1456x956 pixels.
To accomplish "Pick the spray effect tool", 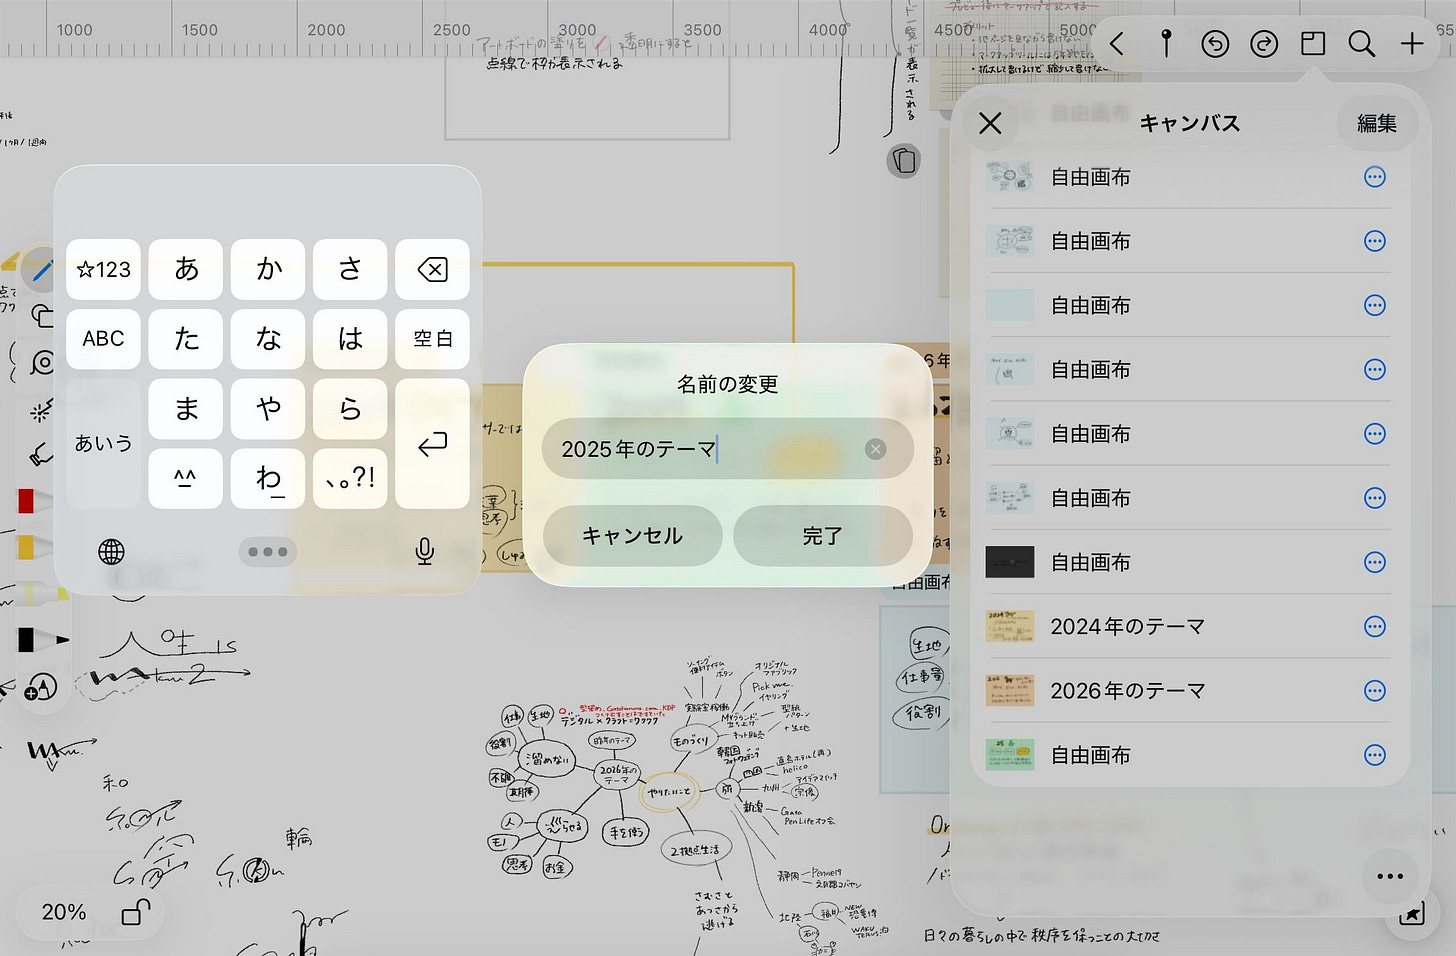I will (x=40, y=411).
